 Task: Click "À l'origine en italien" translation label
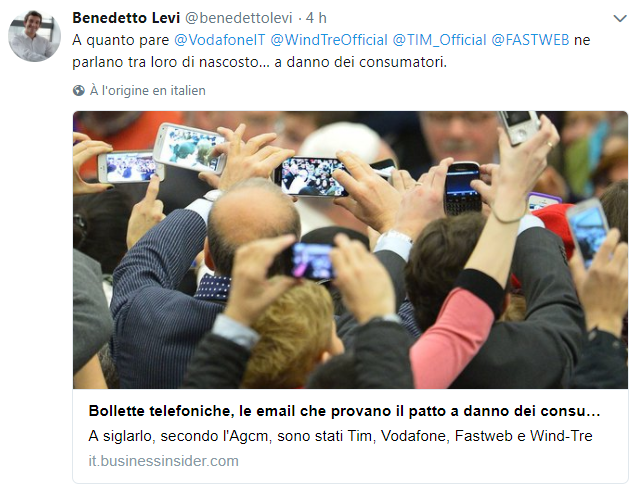click(148, 90)
